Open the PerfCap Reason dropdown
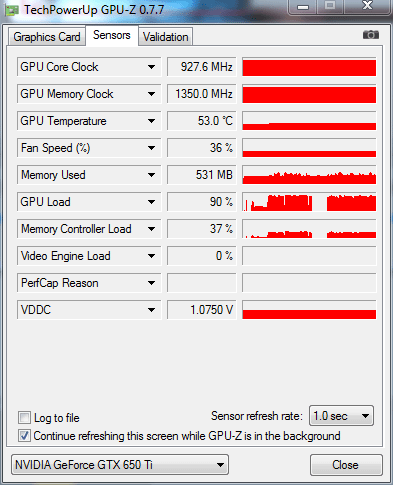 pos(151,283)
